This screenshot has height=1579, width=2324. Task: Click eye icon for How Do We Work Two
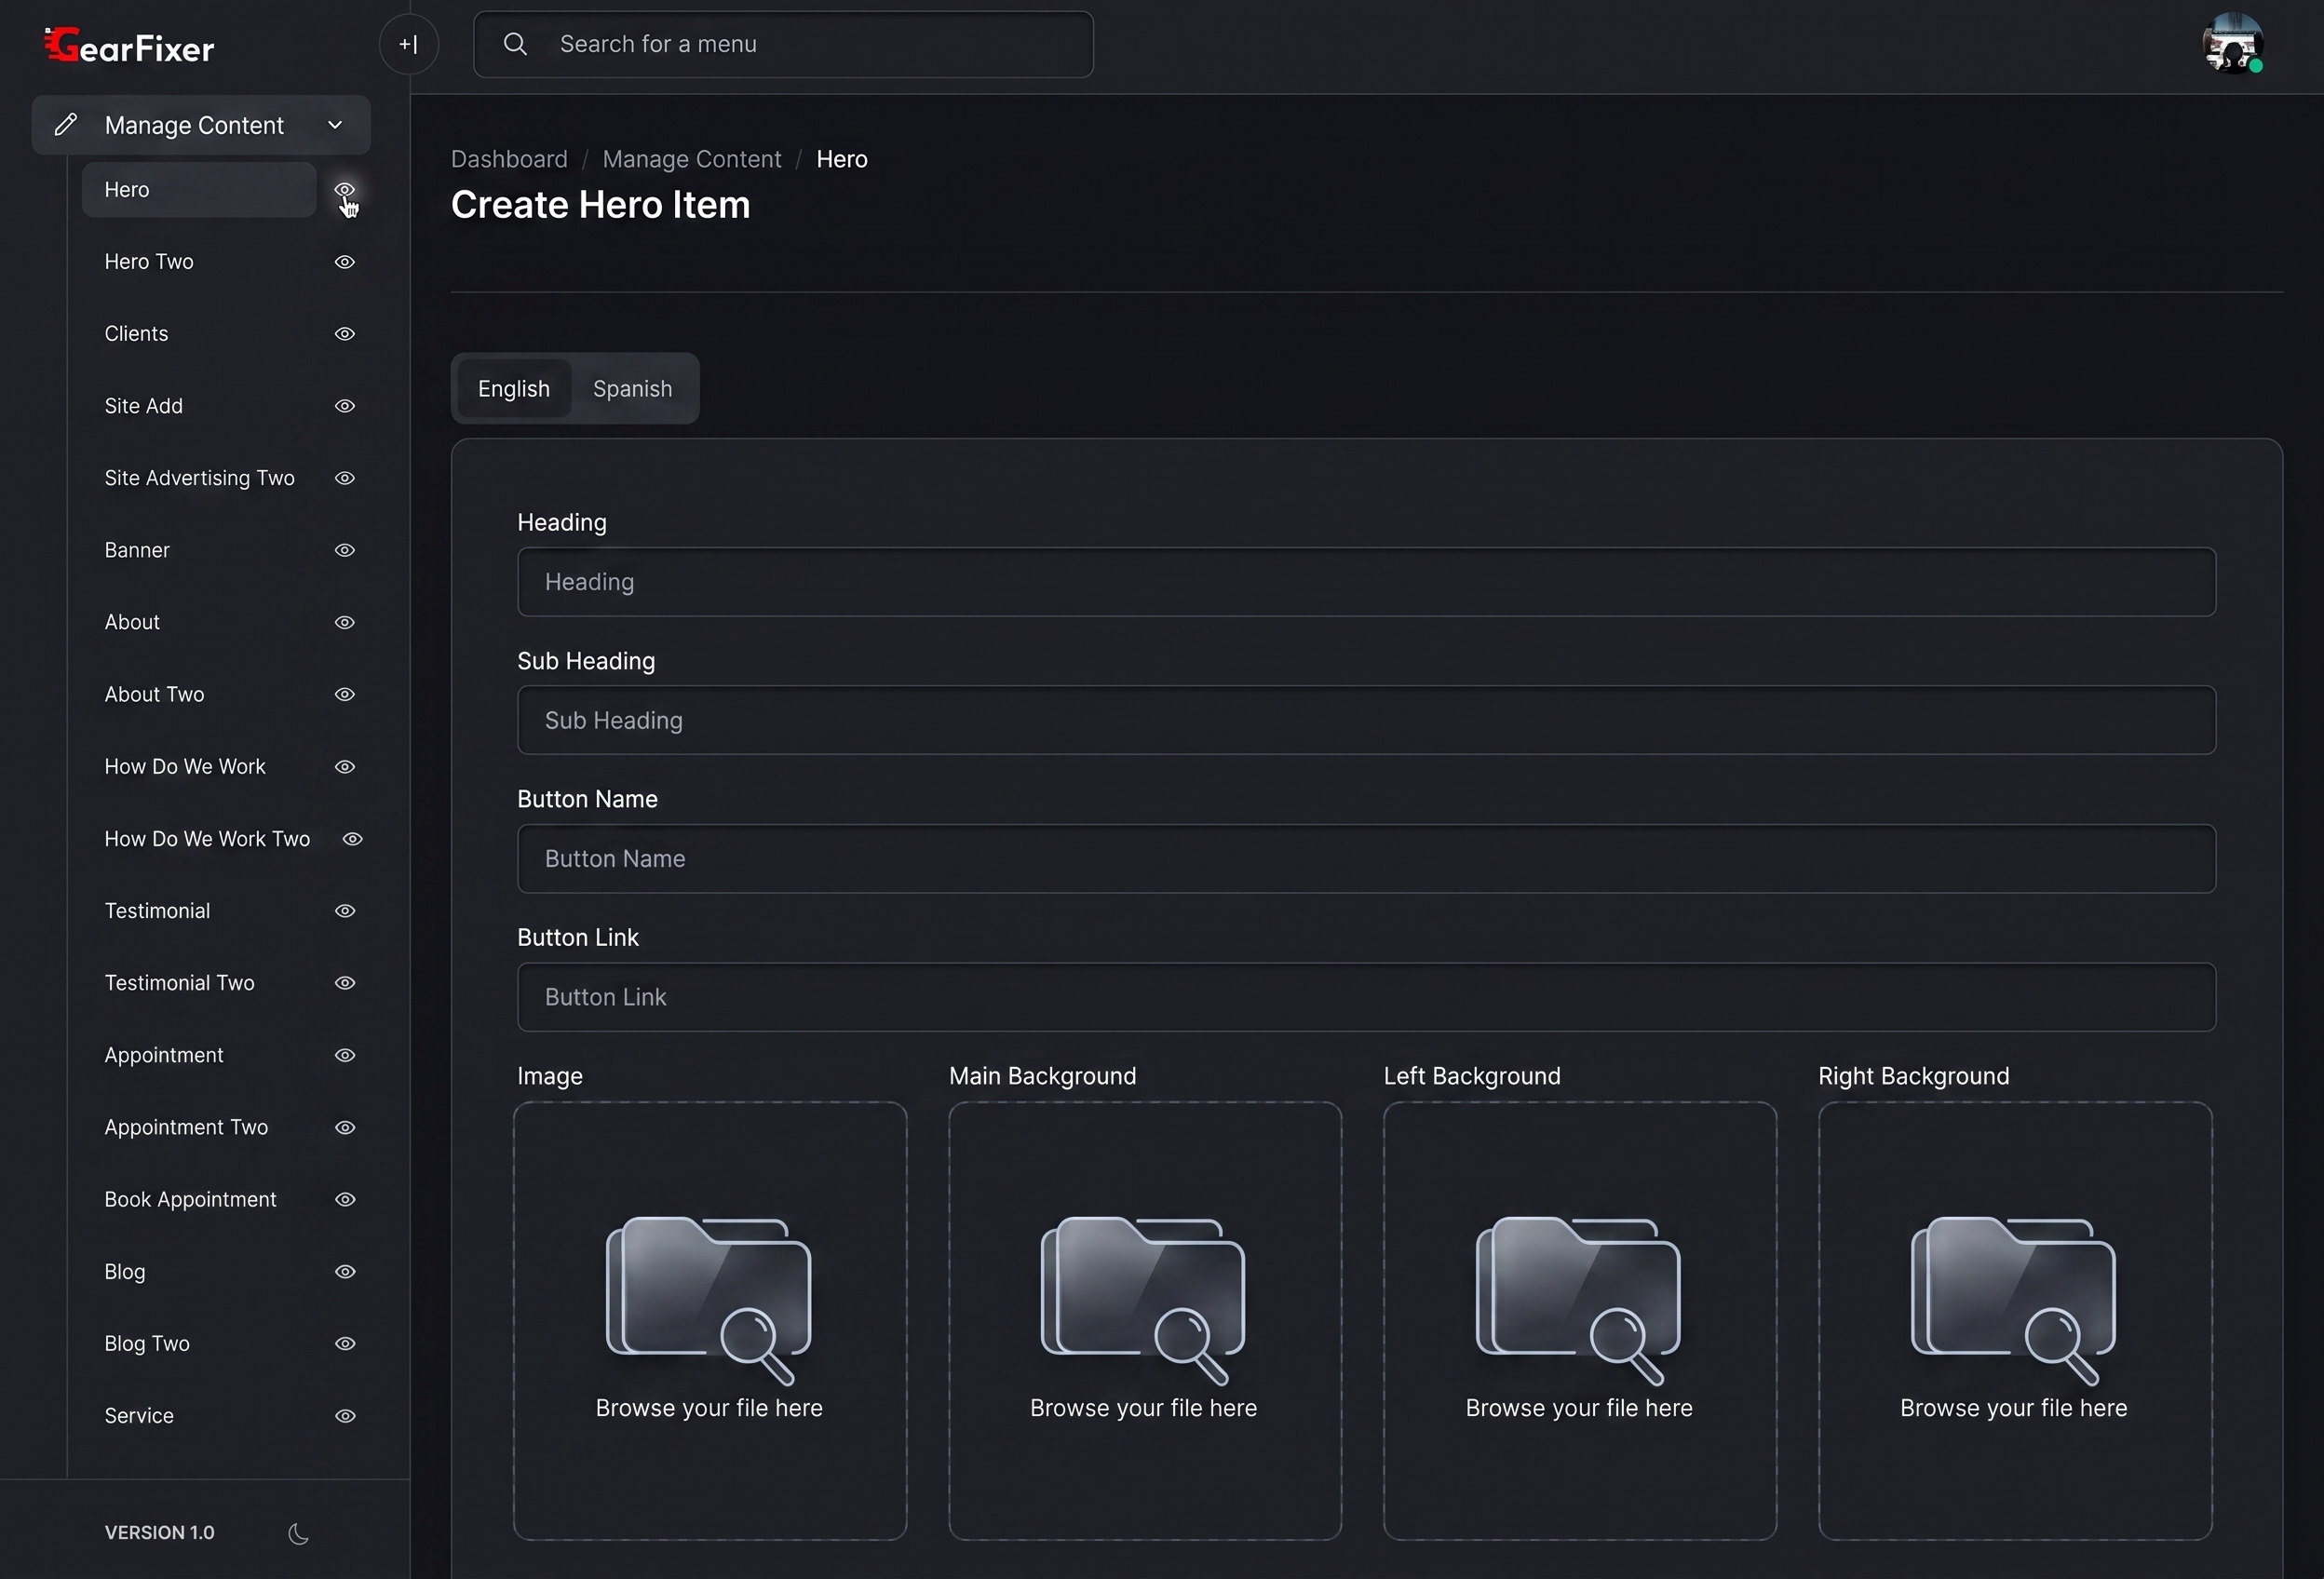pos(352,839)
